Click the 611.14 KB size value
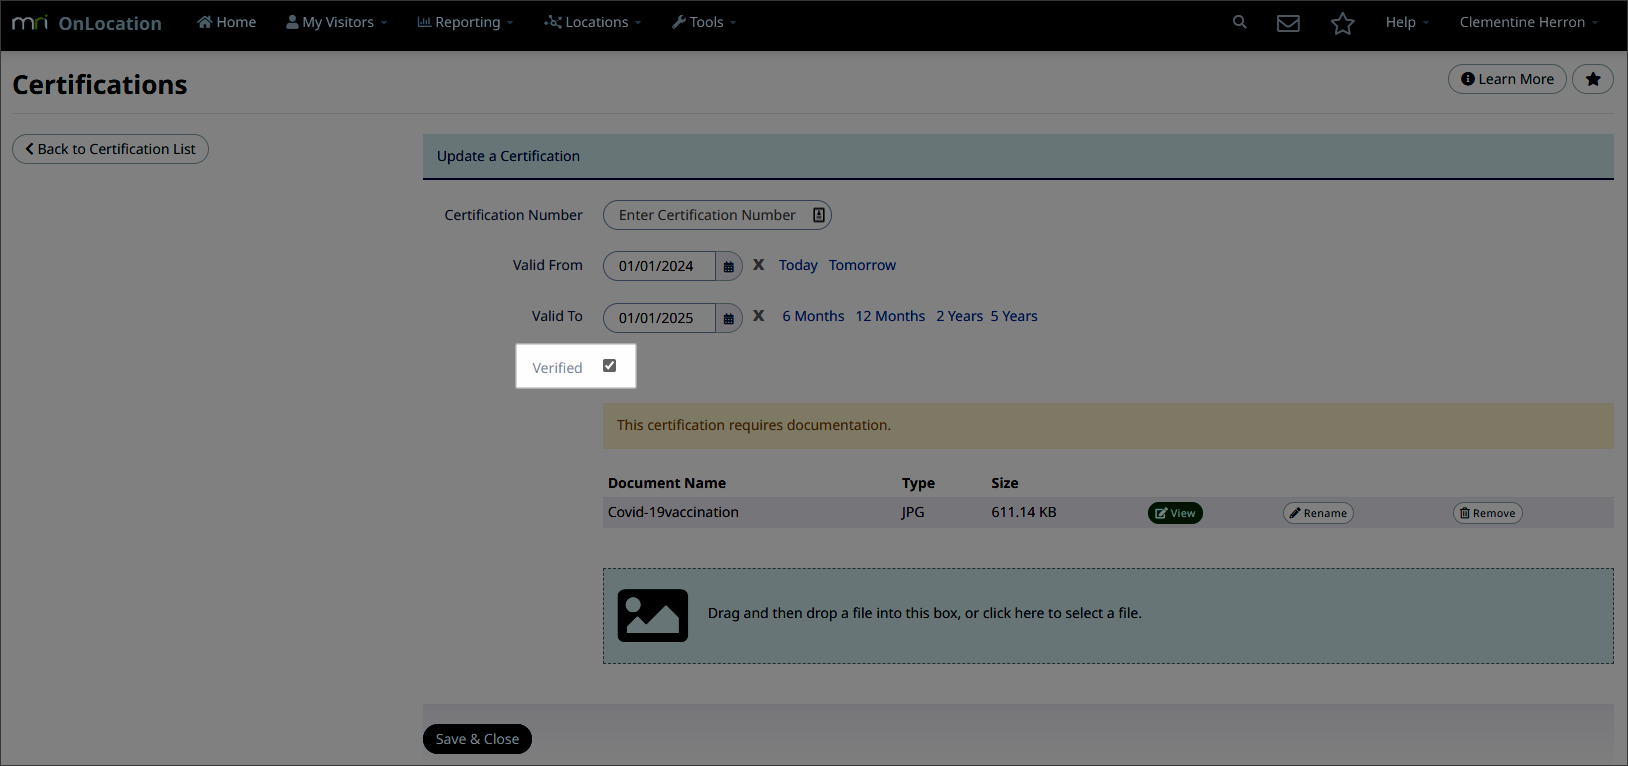The height and width of the screenshot is (766, 1628). click(1024, 512)
